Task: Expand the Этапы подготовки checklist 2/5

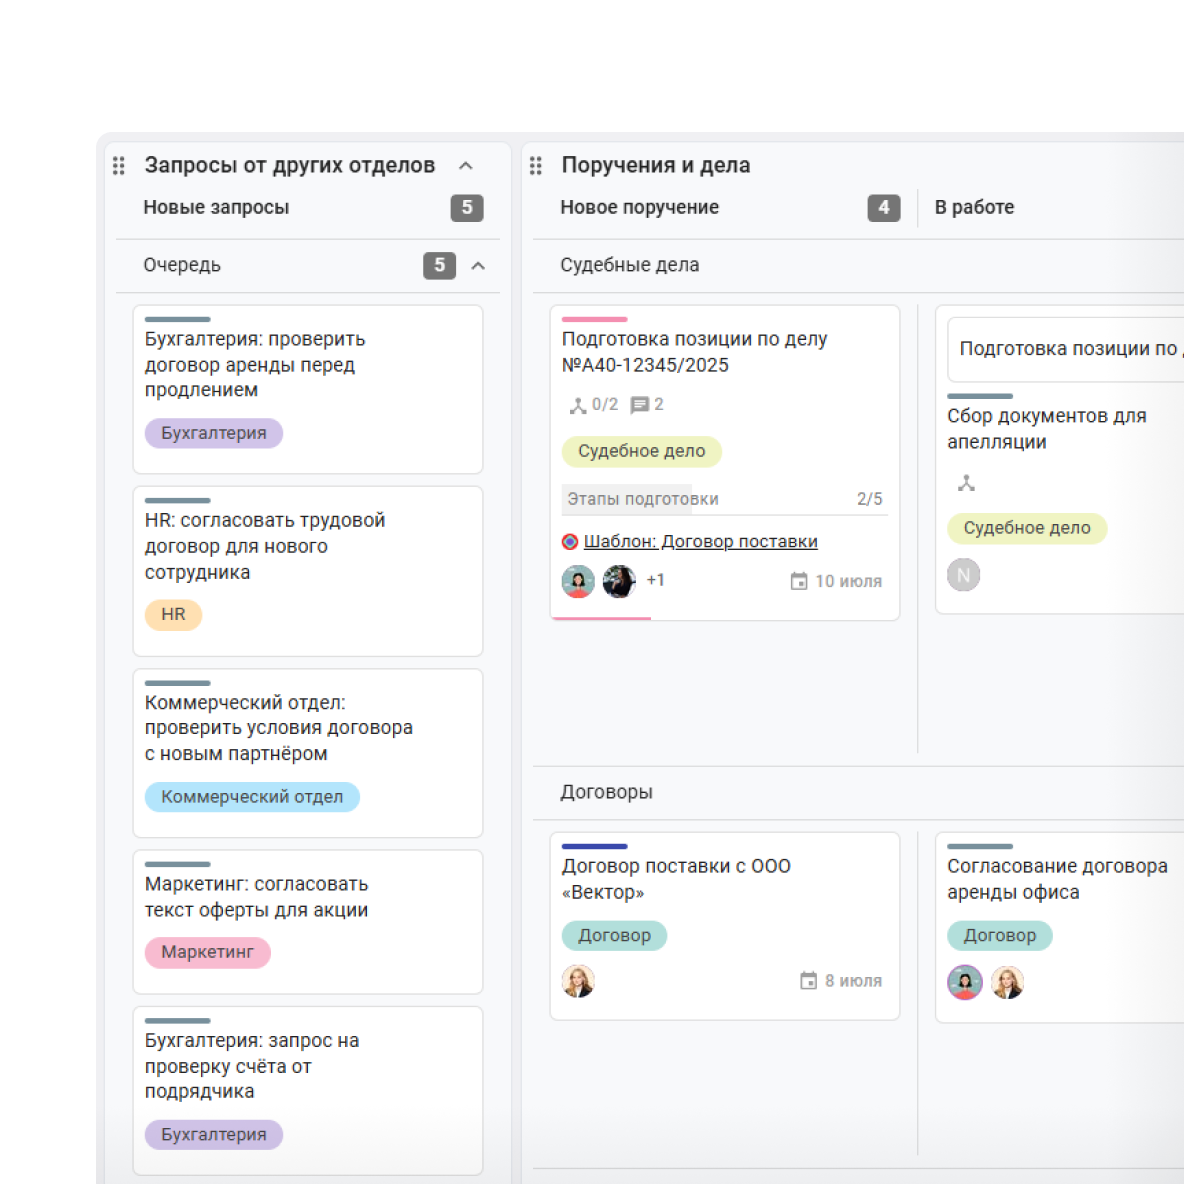Action: coord(724,499)
